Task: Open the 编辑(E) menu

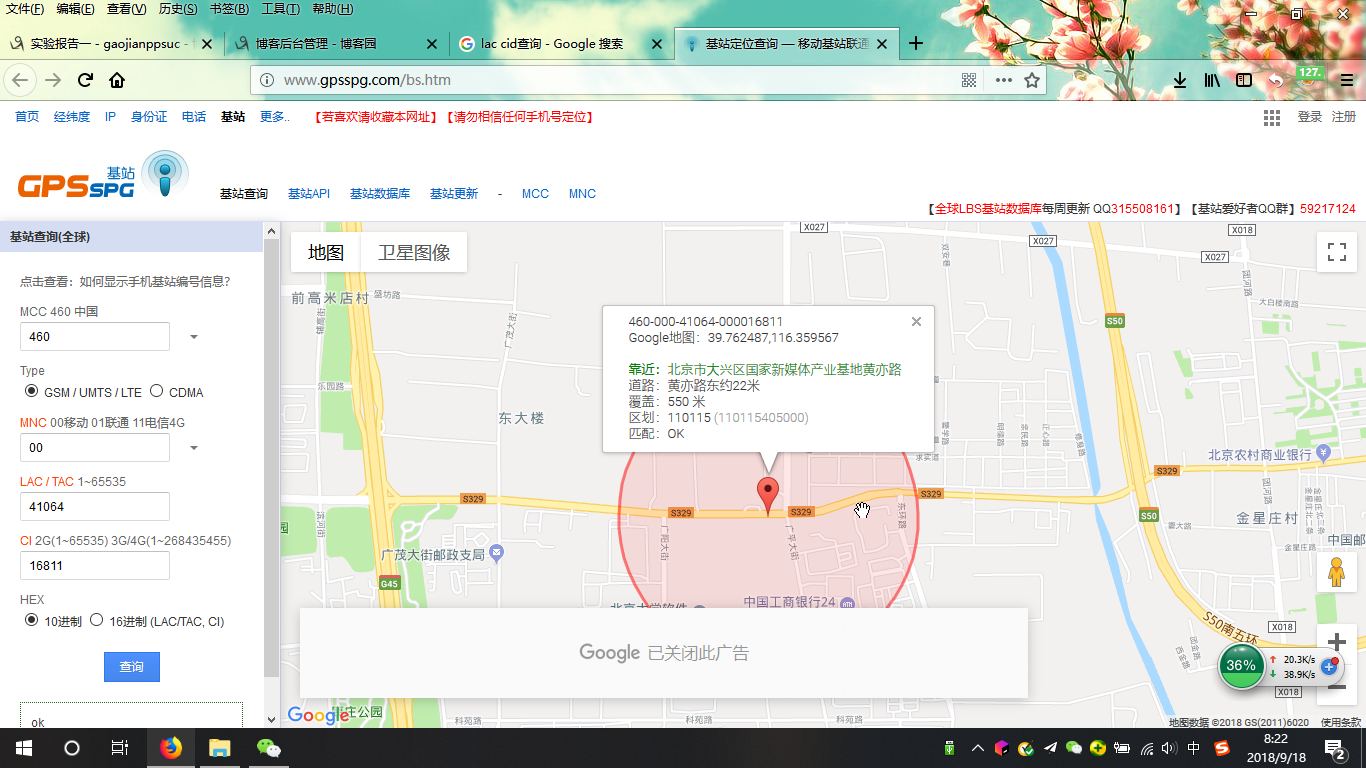Action: (75, 9)
